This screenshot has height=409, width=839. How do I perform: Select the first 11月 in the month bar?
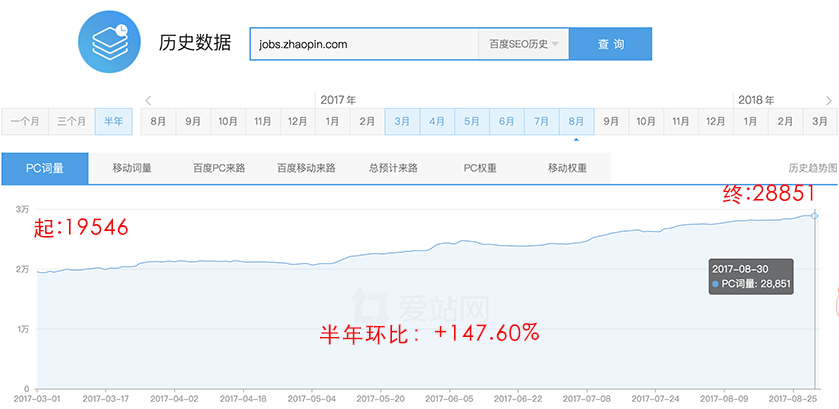(x=262, y=122)
